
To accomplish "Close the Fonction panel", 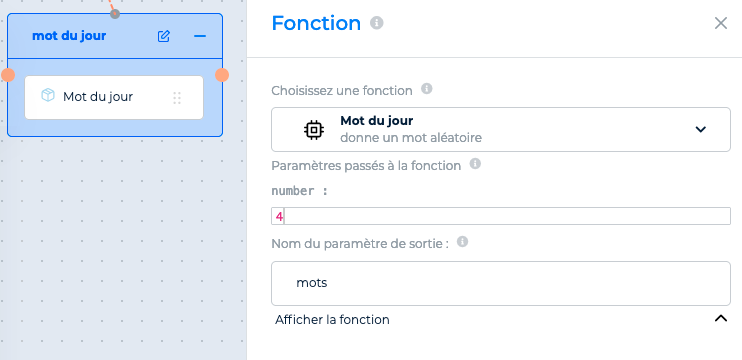I will point(720,23).
